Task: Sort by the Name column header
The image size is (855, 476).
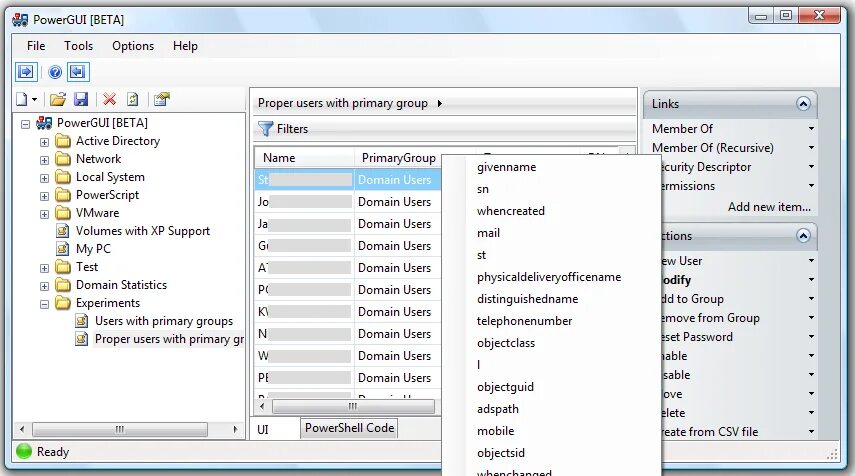Action: tap(304, 158)
